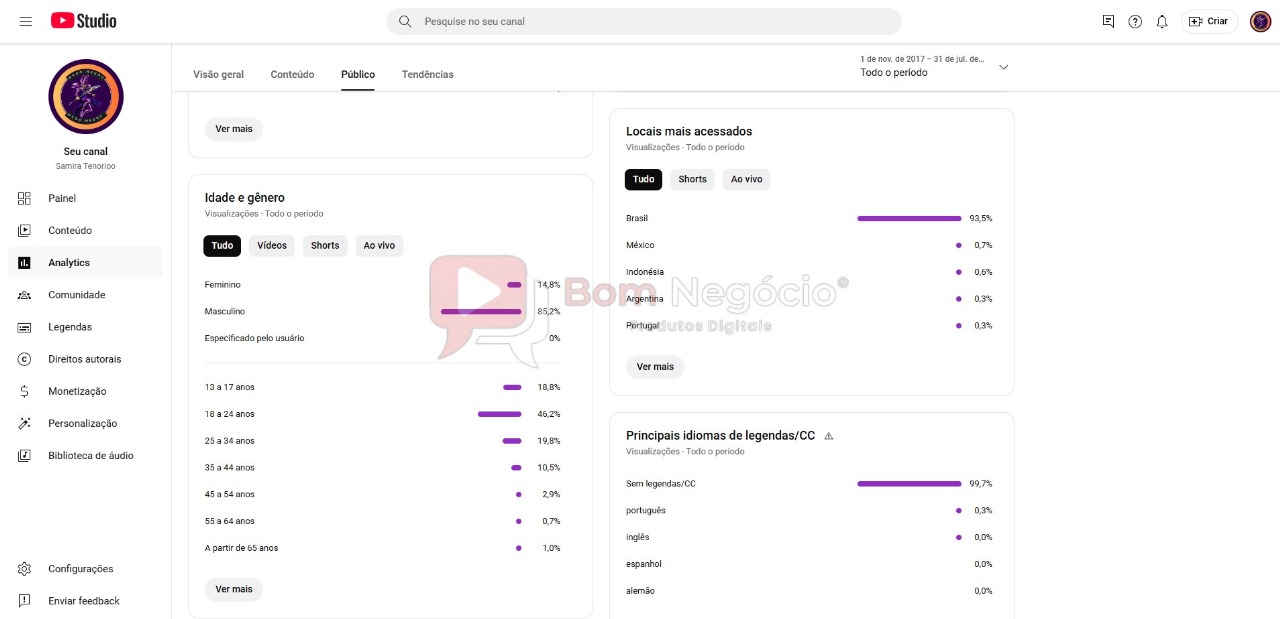Select Tudo filter in Locais mais acessados

[x=643, y=179]
